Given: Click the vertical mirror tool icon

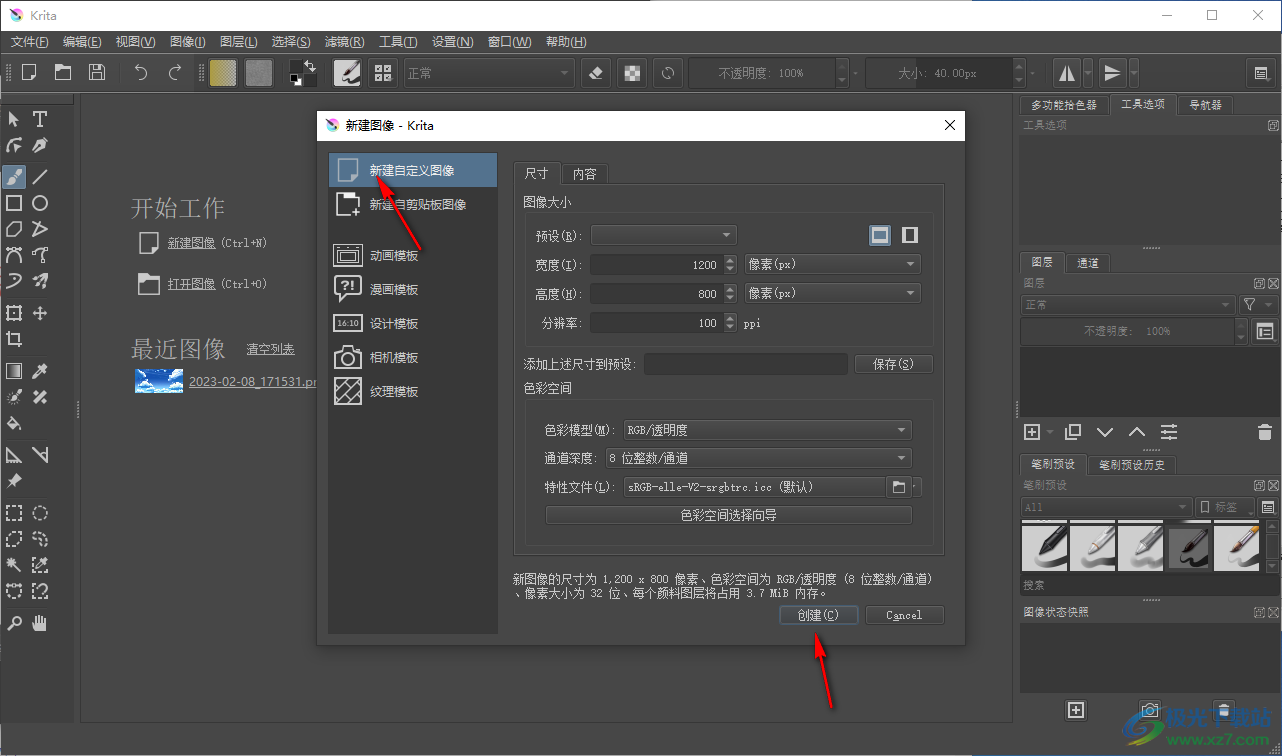Looking at the screenshot, I should coord(1112,72).
